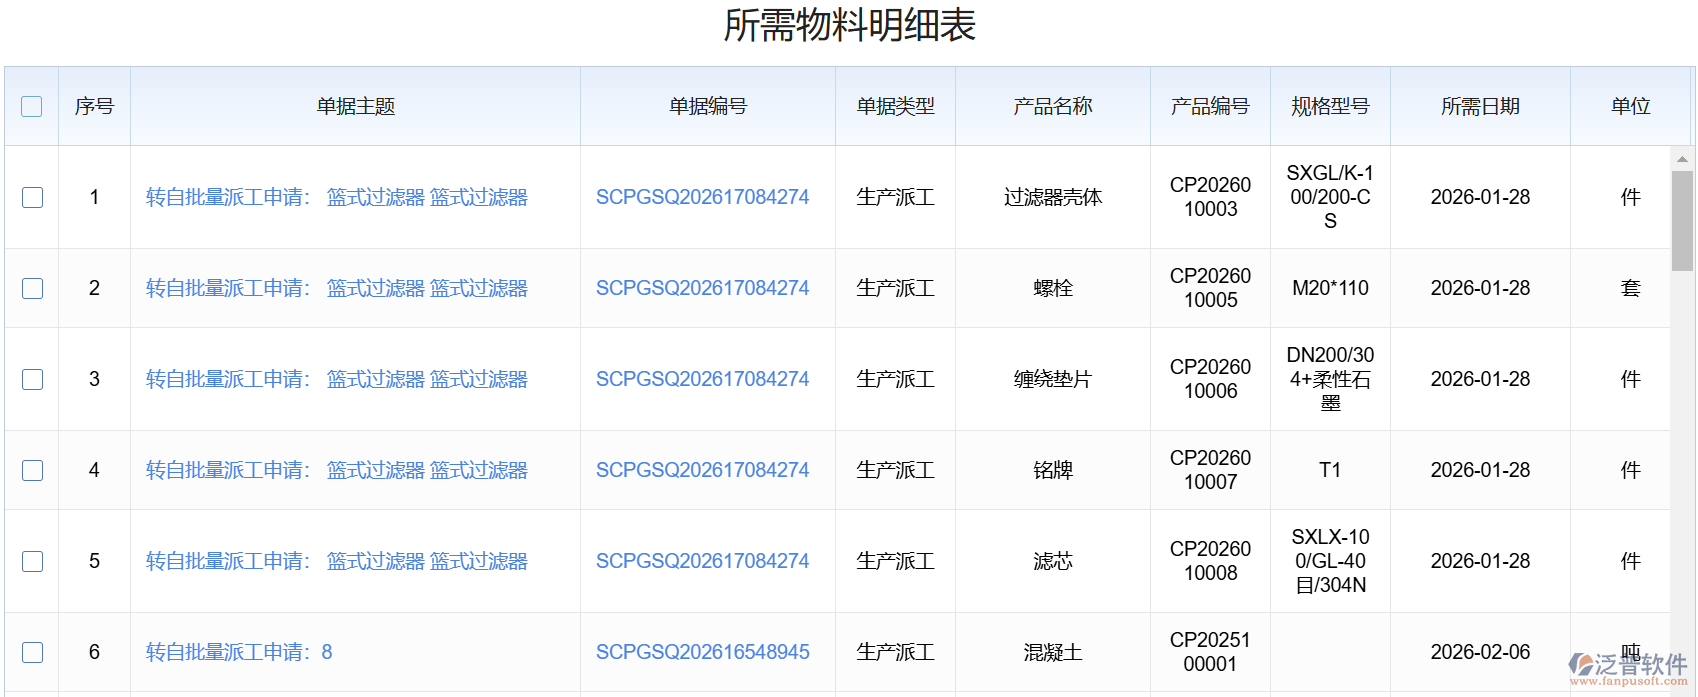Select spec cell SXGL/K-100/200-CS
The height and width of the screenshot is (697, 1698).
[x=1330, y=197]
